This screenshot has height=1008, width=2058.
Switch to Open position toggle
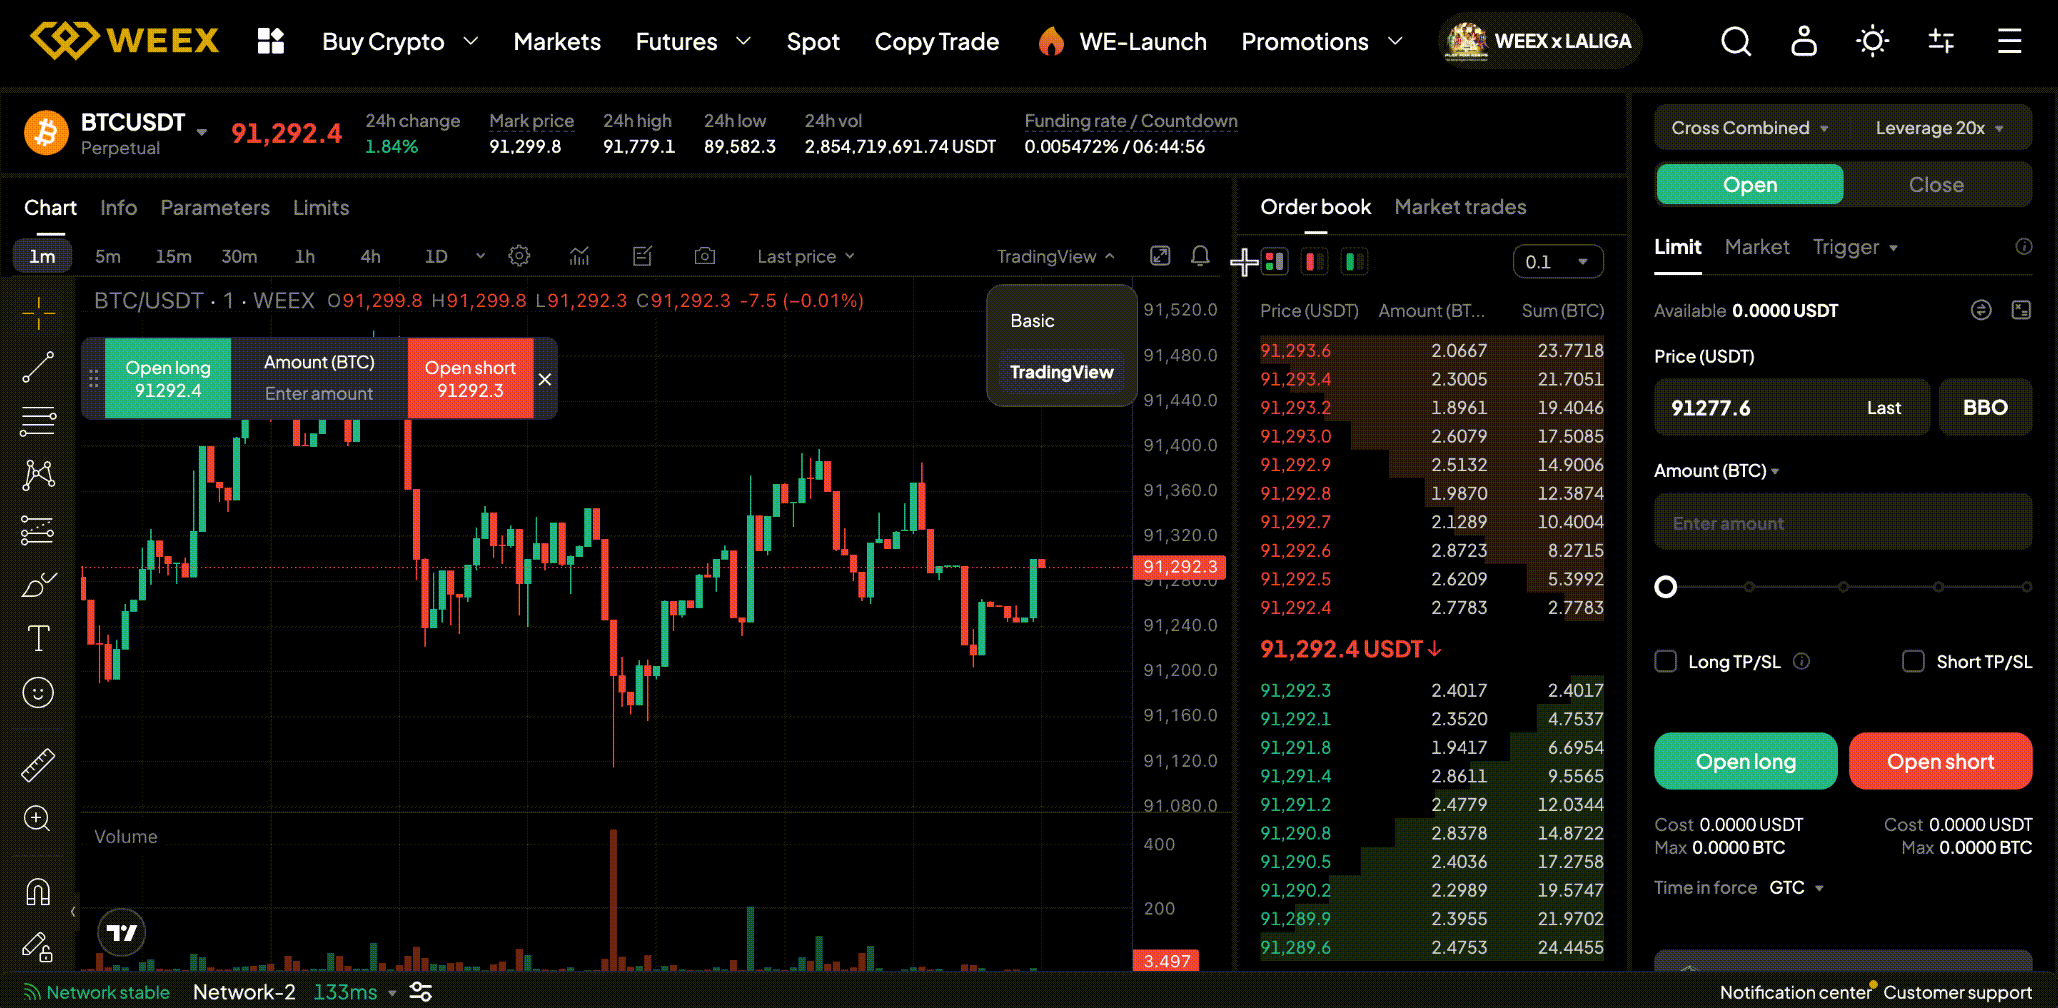[x=1750, y=184]
